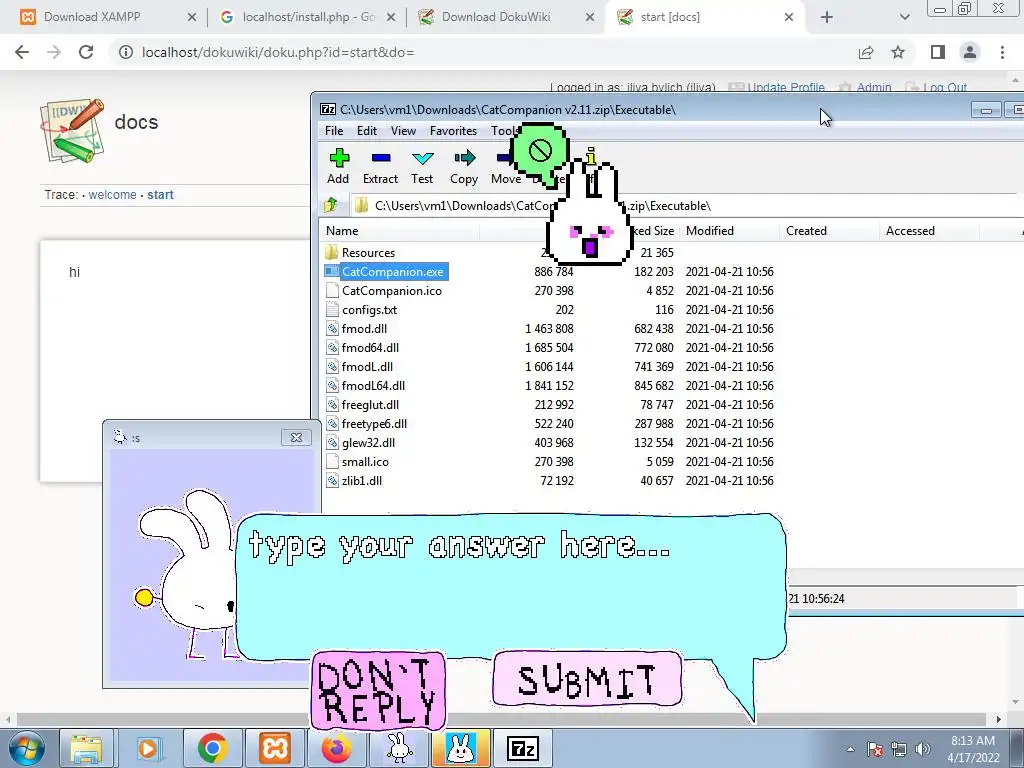Sort files by the Created column header

point(829,231)
